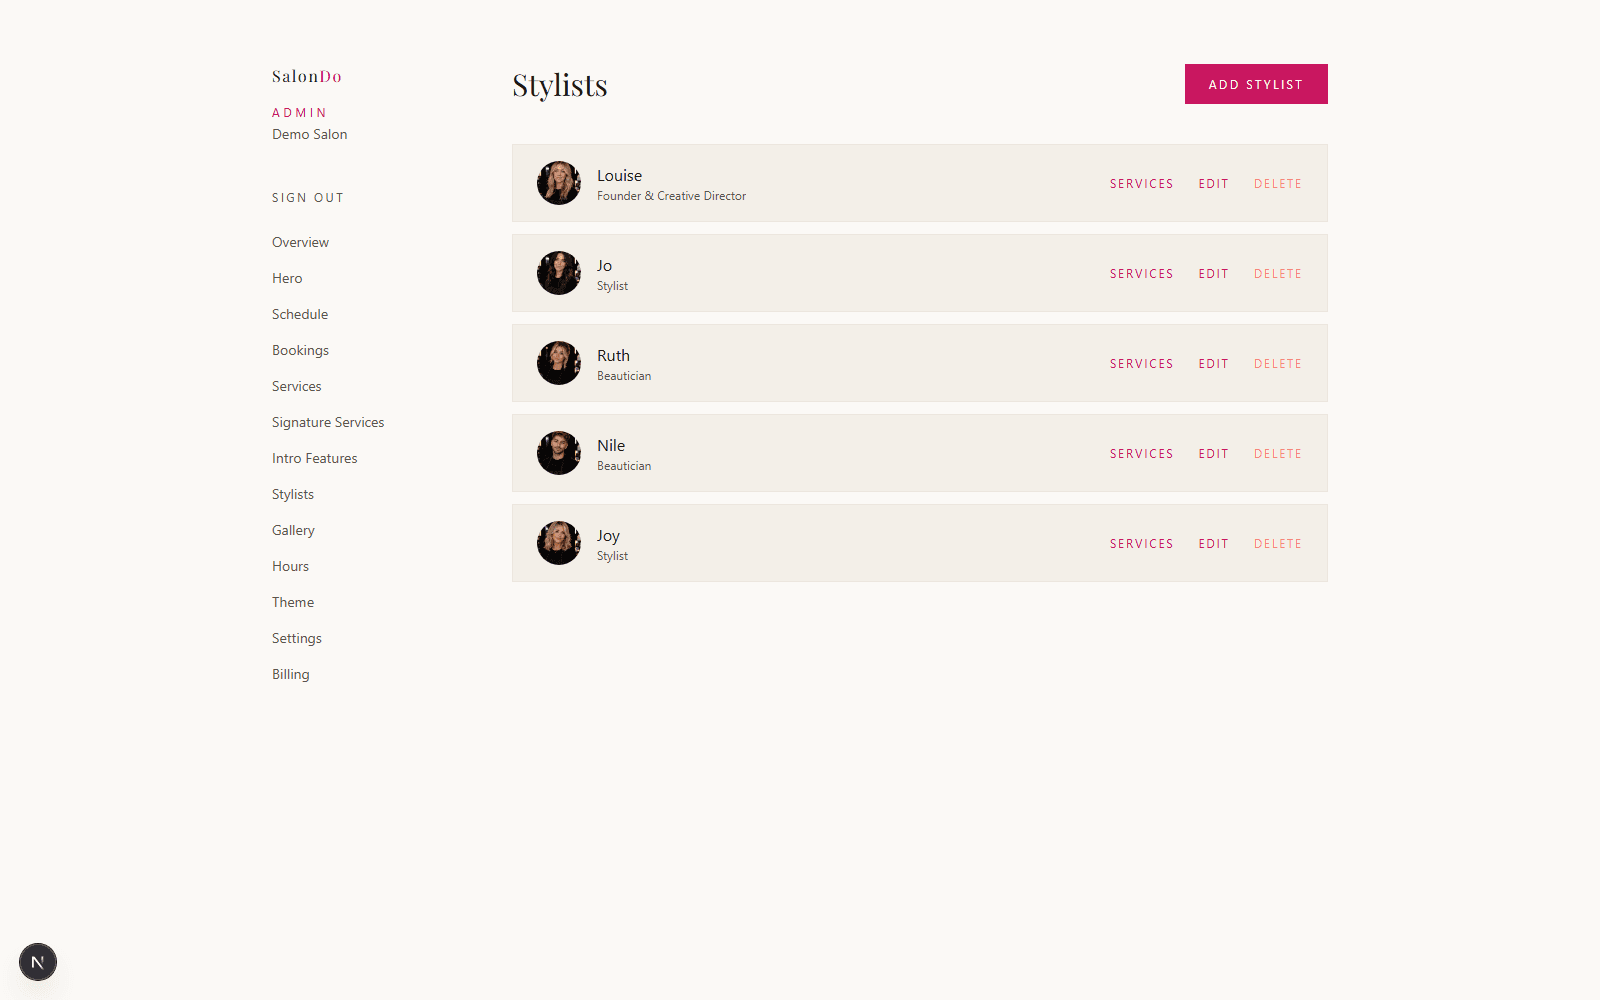
Task: Click the Add Stylist button
Action: tap(1256, 84)
